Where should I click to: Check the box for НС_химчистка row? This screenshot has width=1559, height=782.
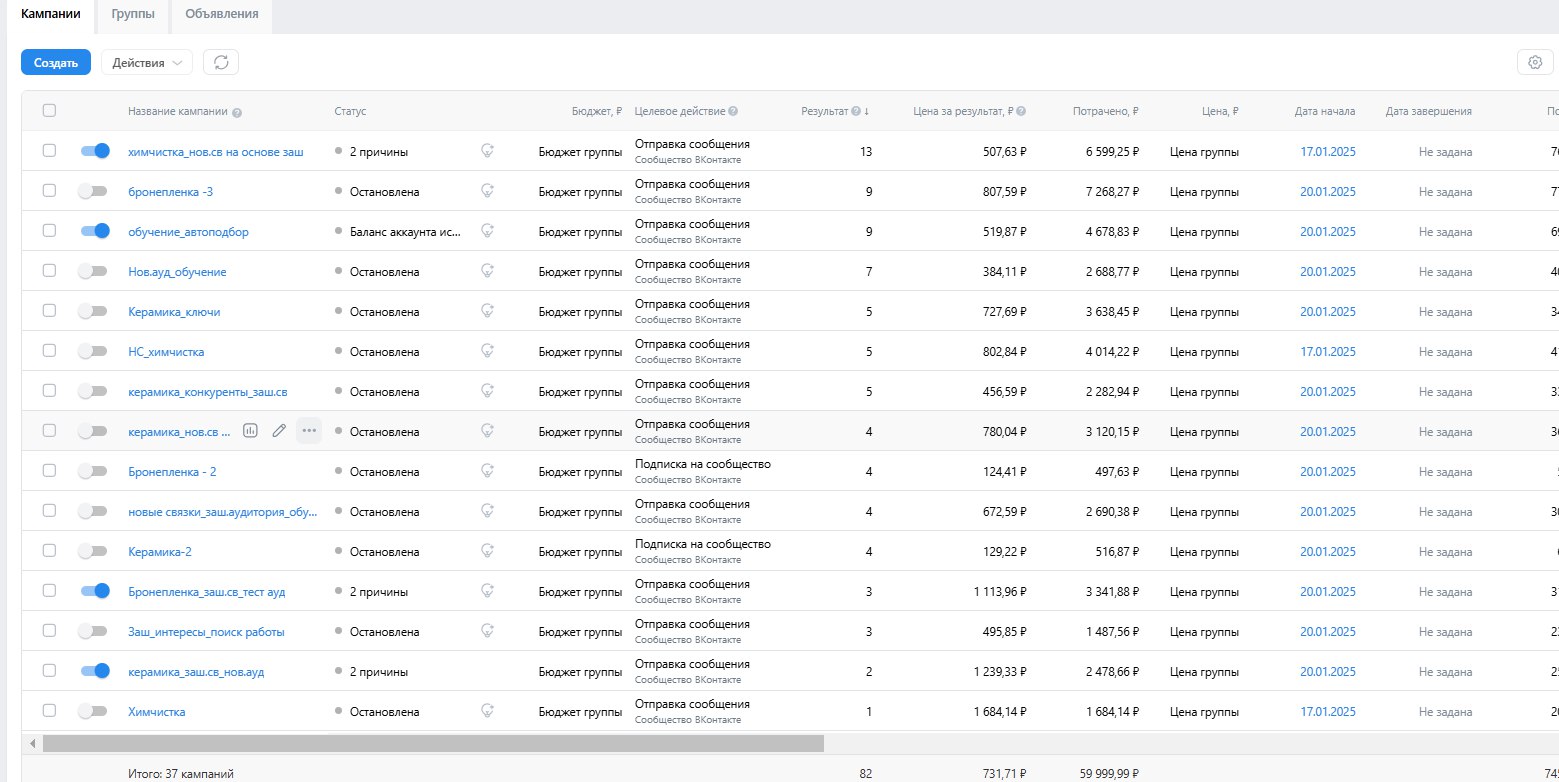tap(49, 351)
